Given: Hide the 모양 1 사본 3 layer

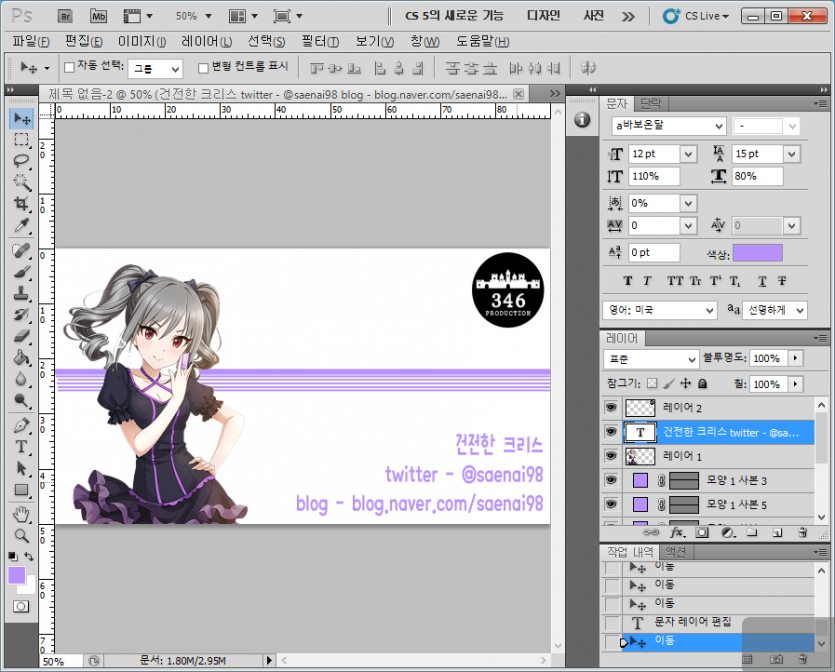Looking at the screenshot, I should pyautogui.click(x=611, y=480).
